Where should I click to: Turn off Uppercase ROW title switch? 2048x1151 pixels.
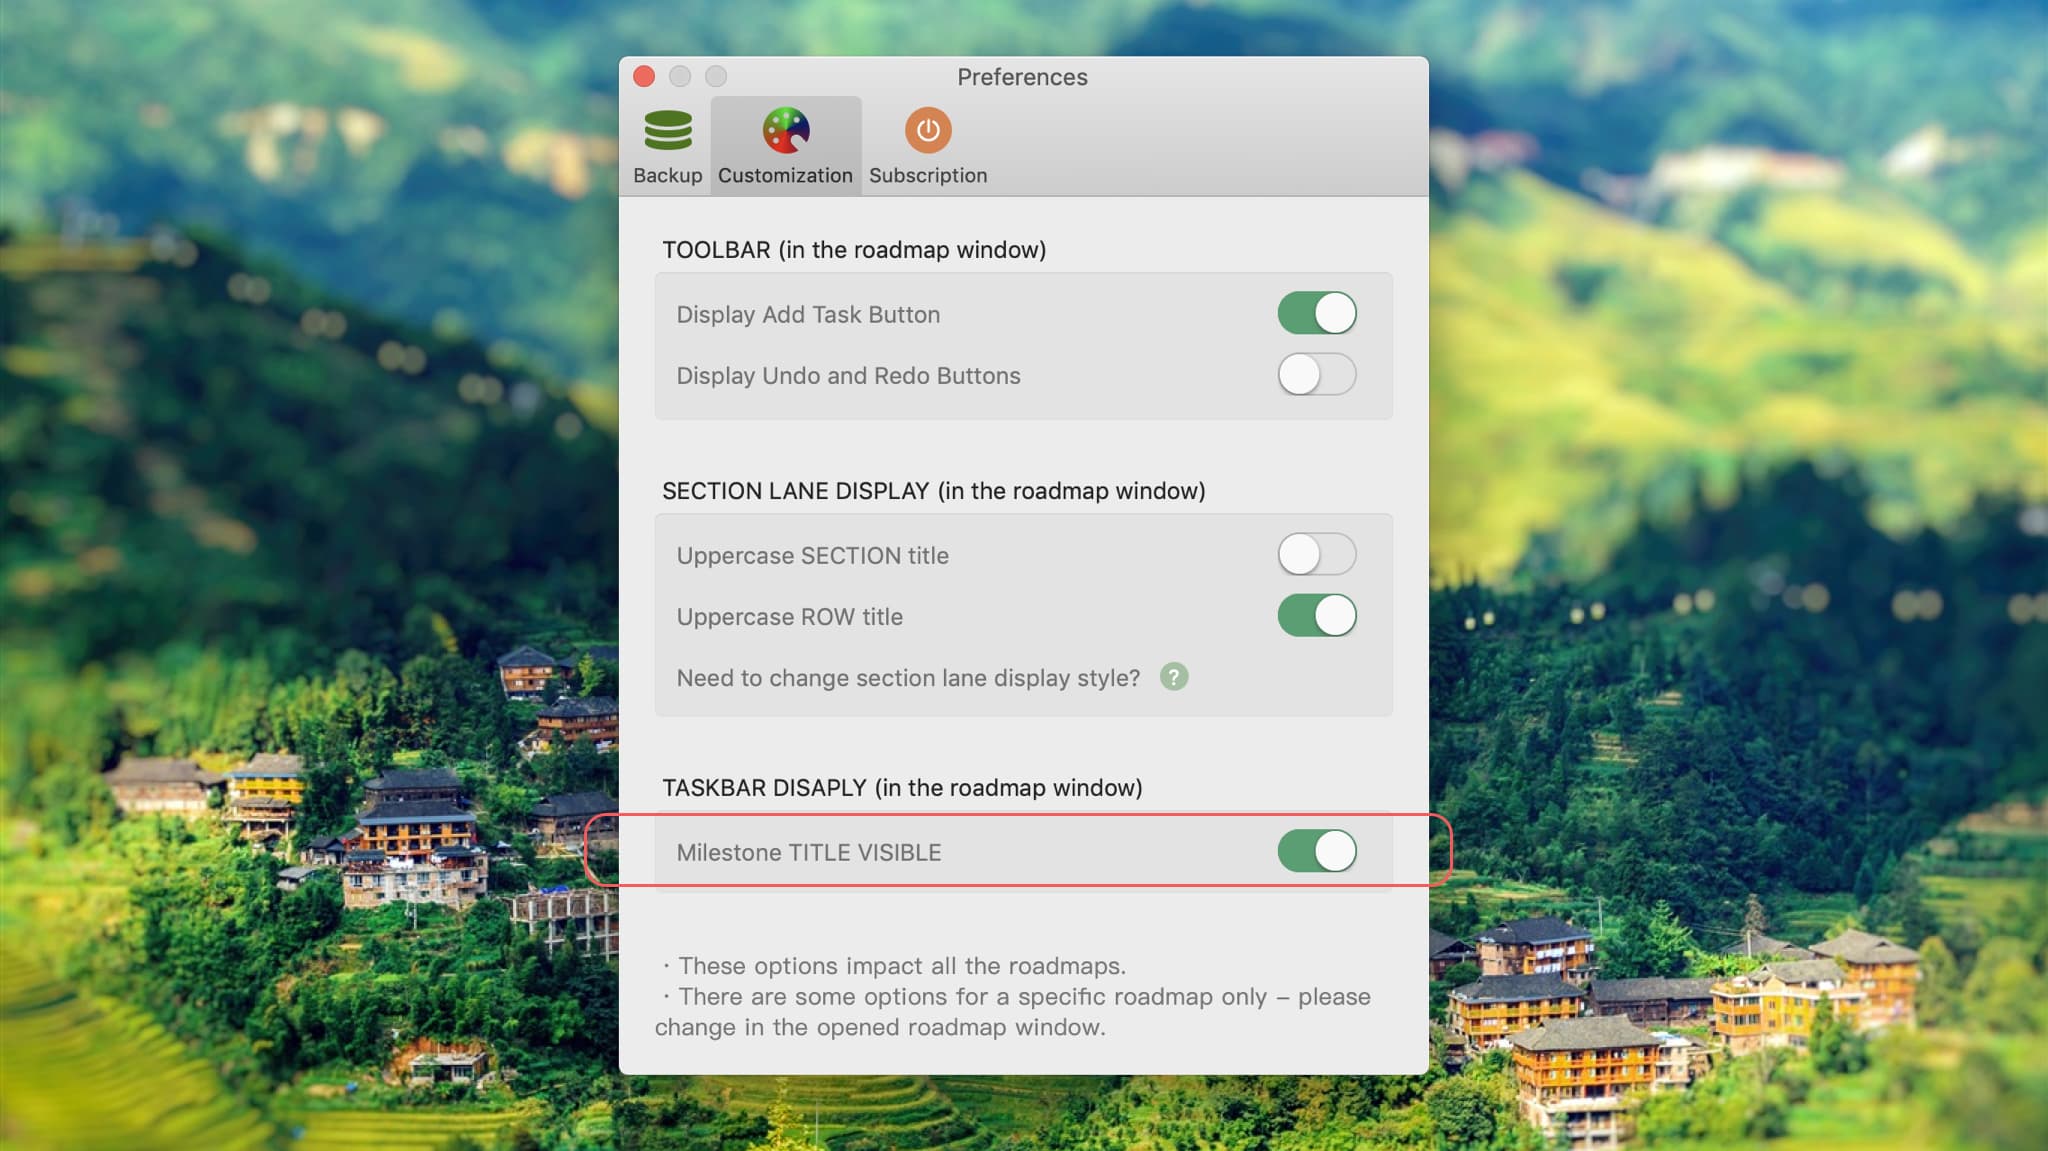[1317, 615]
